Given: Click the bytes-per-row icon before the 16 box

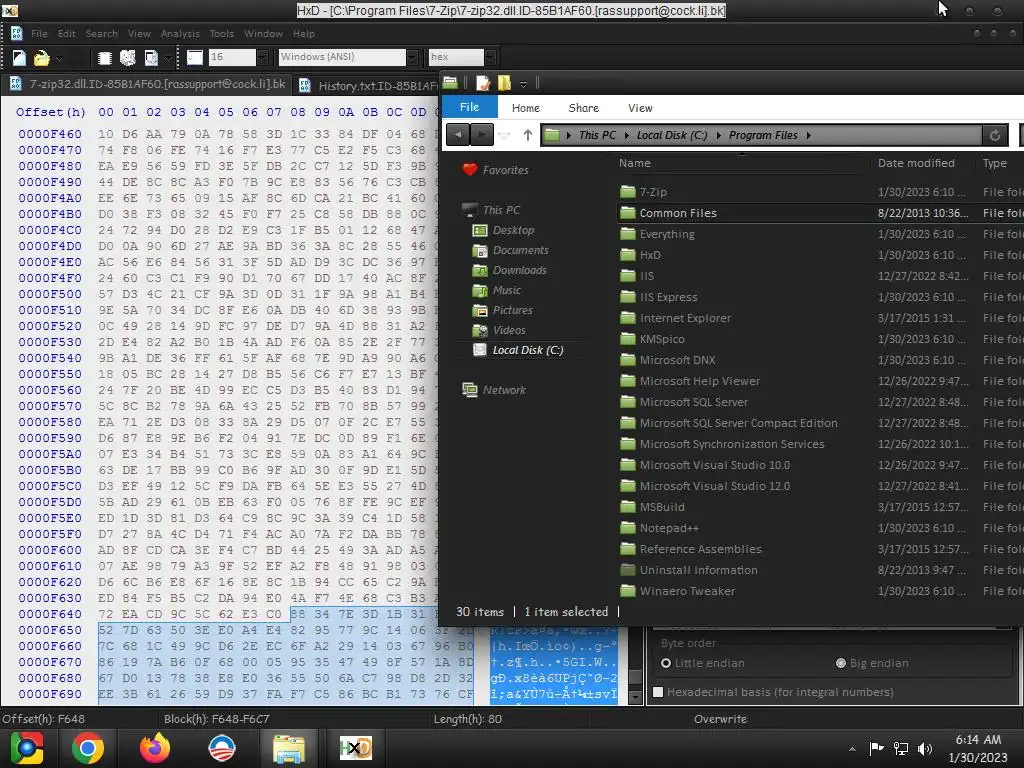Looking at the screenshot, I should click(x=195, y=57).
